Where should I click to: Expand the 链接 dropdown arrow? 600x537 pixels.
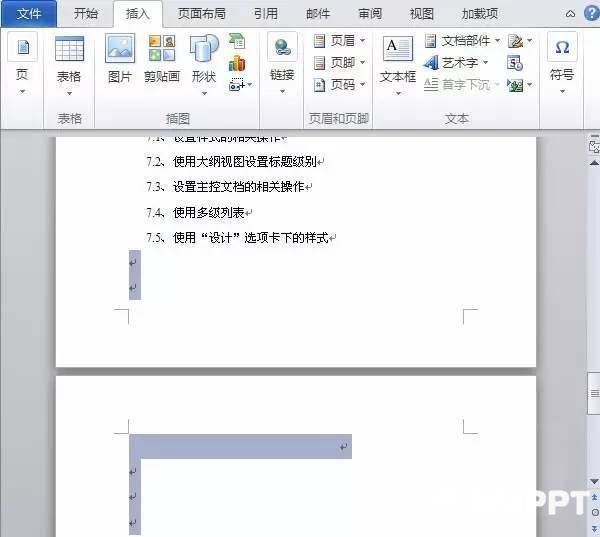pyautogui.click(x=282, y=91)
